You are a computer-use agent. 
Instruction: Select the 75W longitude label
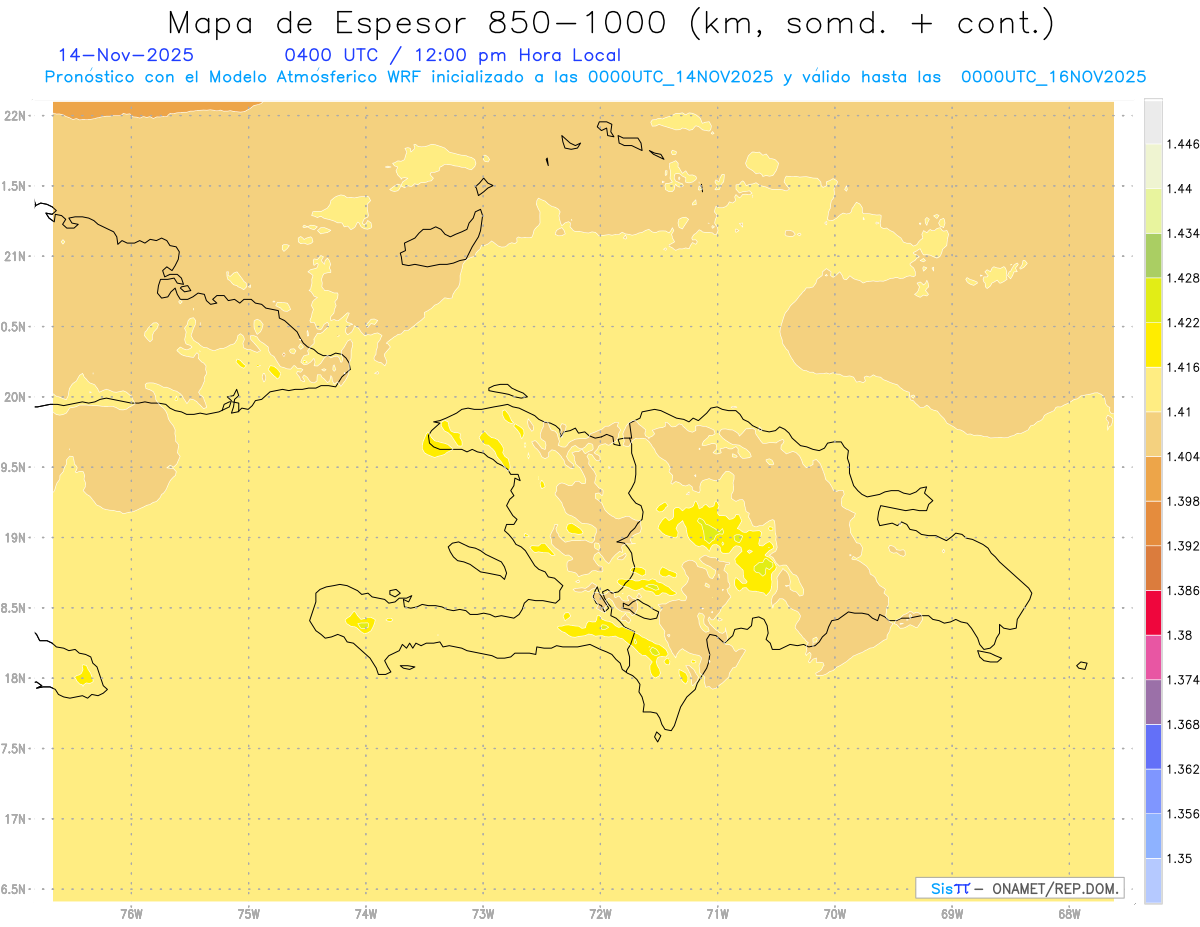[x=249, y=914]
